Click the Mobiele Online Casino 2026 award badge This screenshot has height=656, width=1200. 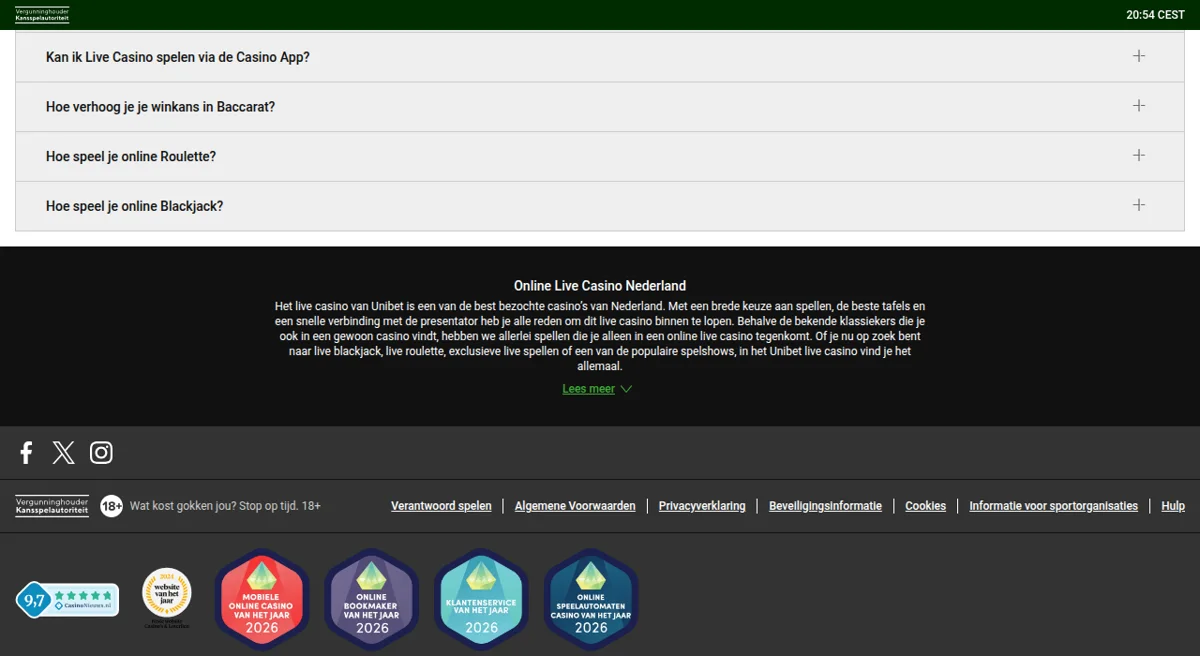[x=262, y=600]
